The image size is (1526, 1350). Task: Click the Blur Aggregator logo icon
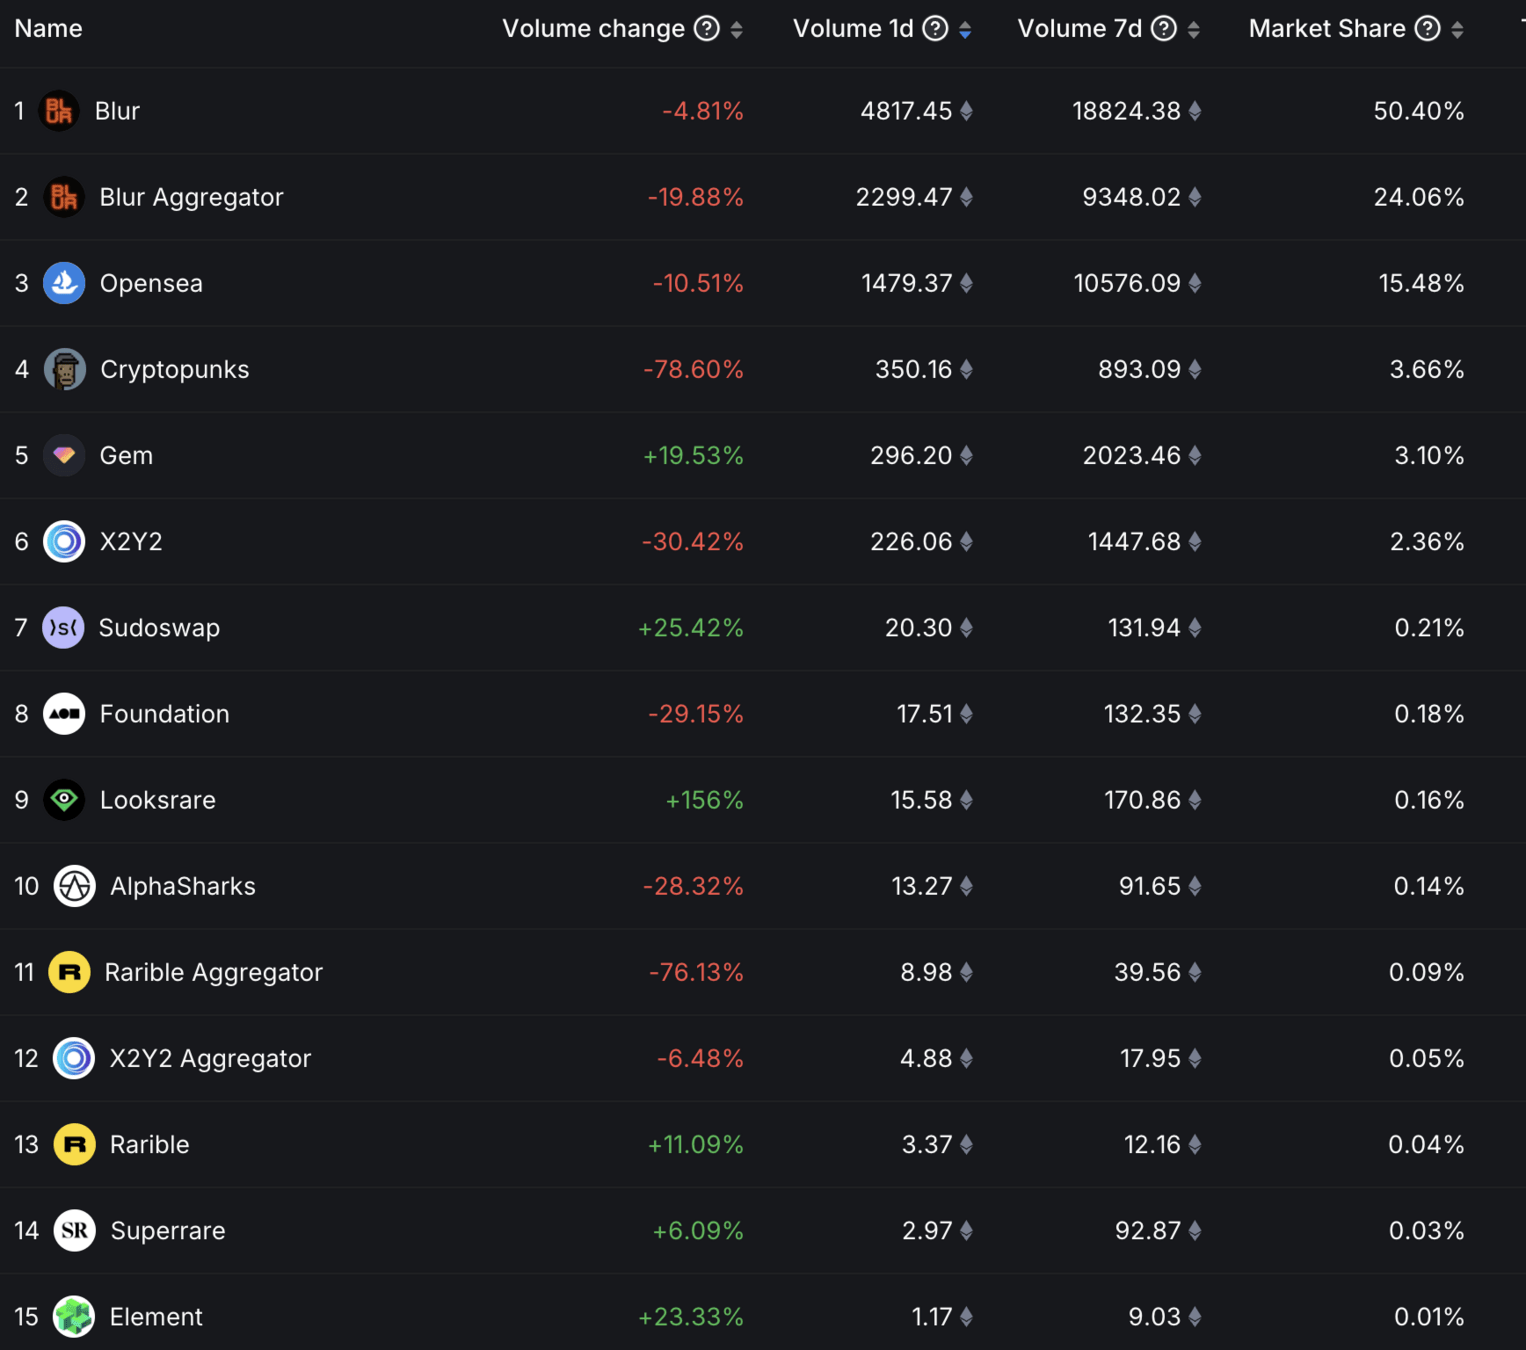64,197
